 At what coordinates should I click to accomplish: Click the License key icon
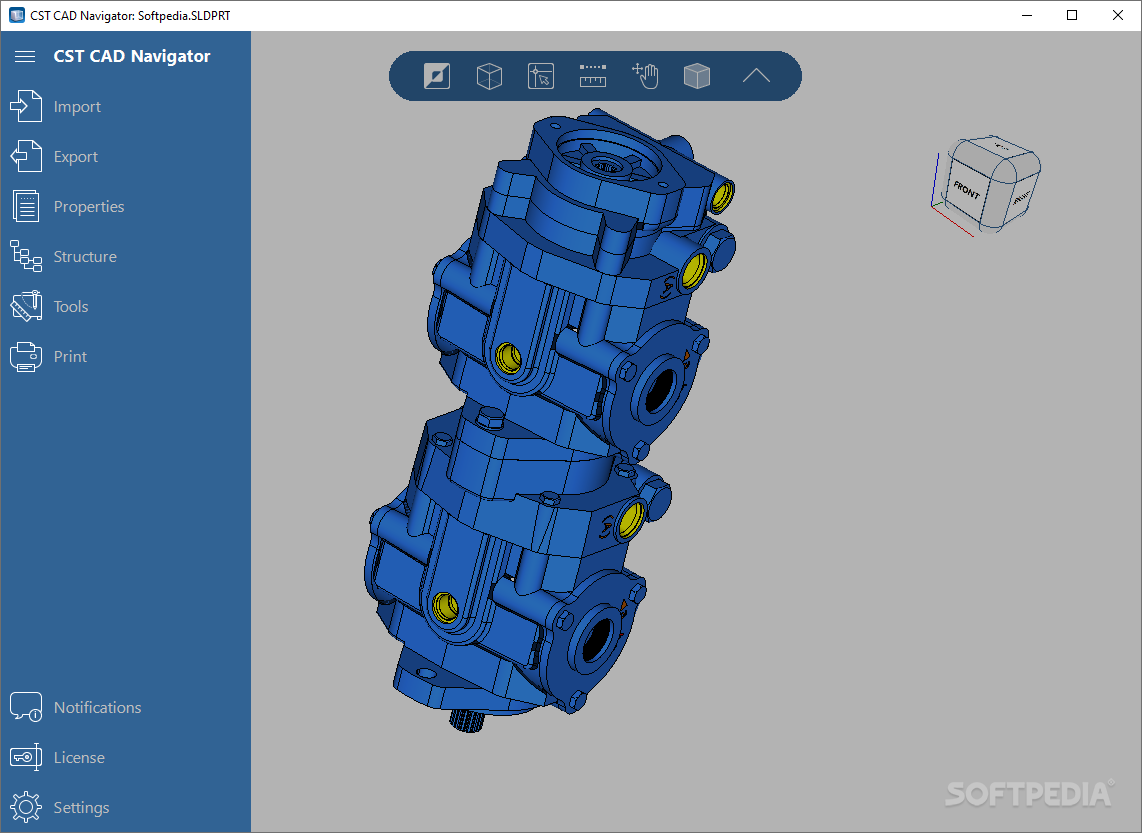pos(25,757)
